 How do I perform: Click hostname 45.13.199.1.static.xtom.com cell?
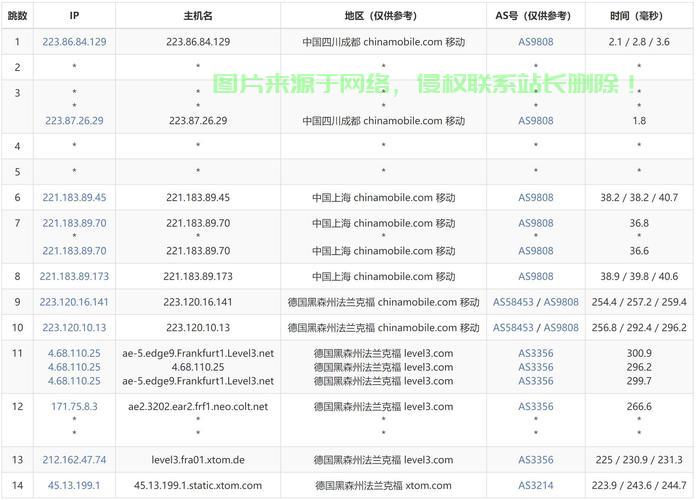[197, 486]
